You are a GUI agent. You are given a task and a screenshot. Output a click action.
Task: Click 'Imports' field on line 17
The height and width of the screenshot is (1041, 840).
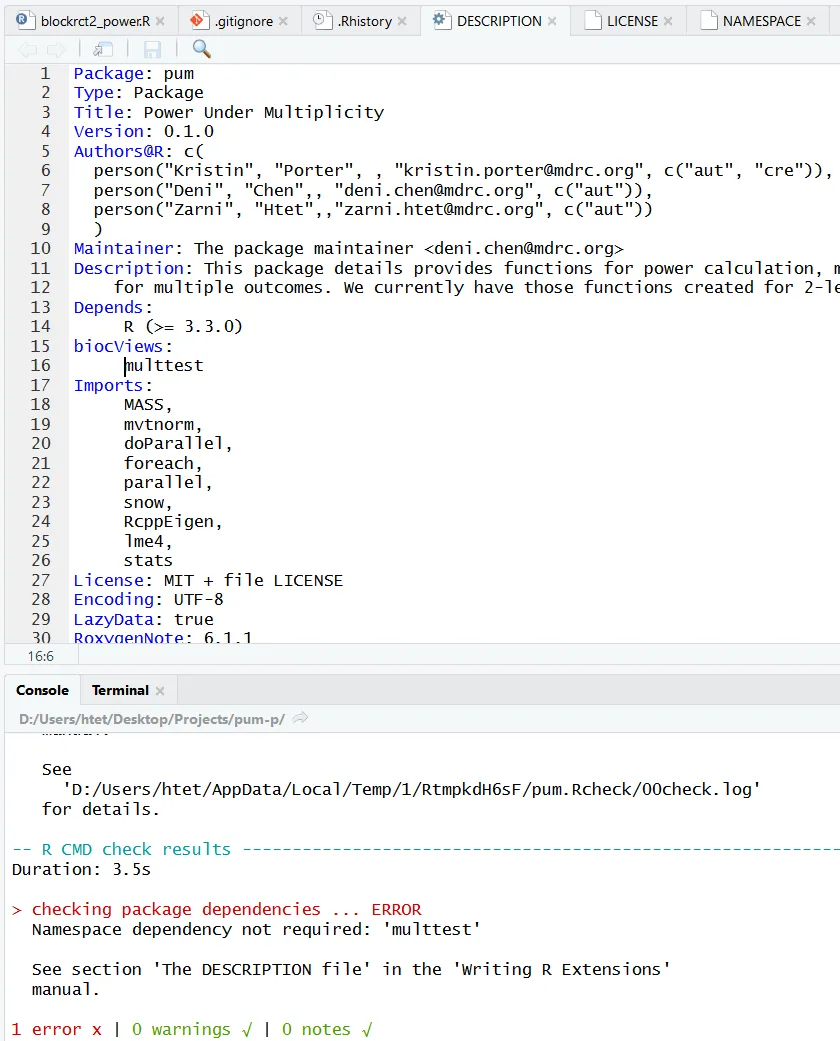pyautogui.click(x=108, y=386)
